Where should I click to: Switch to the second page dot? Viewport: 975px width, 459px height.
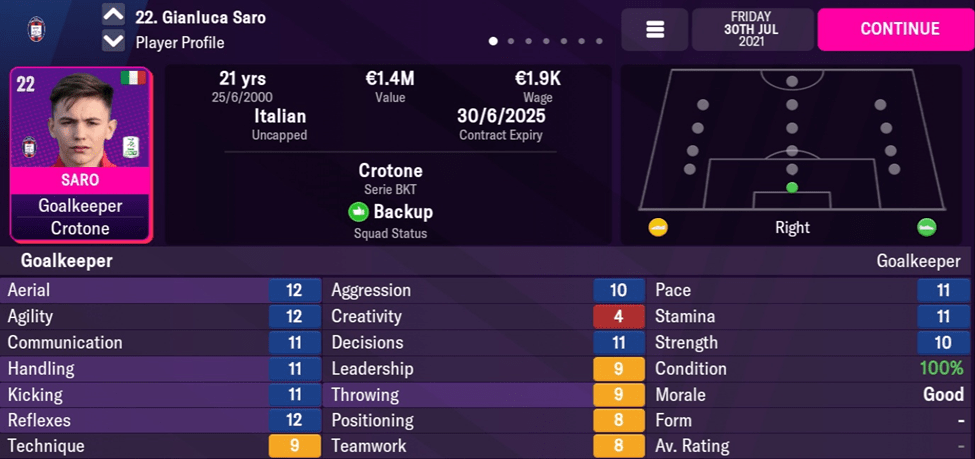(x=511, y=42)
